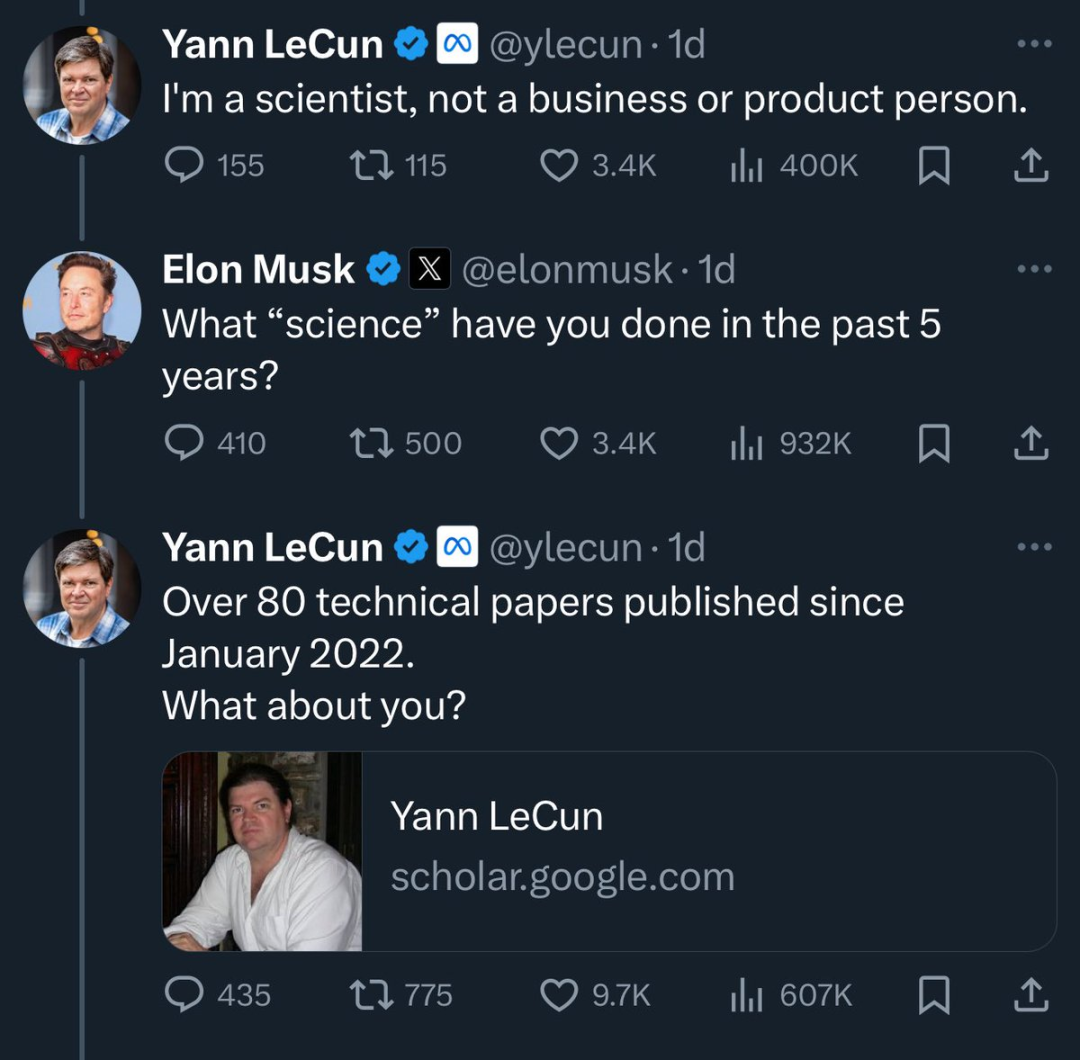Viewport: 1080px width, 1060px height.
Task: Share the tweet with 607K views
Action: 1031,995
